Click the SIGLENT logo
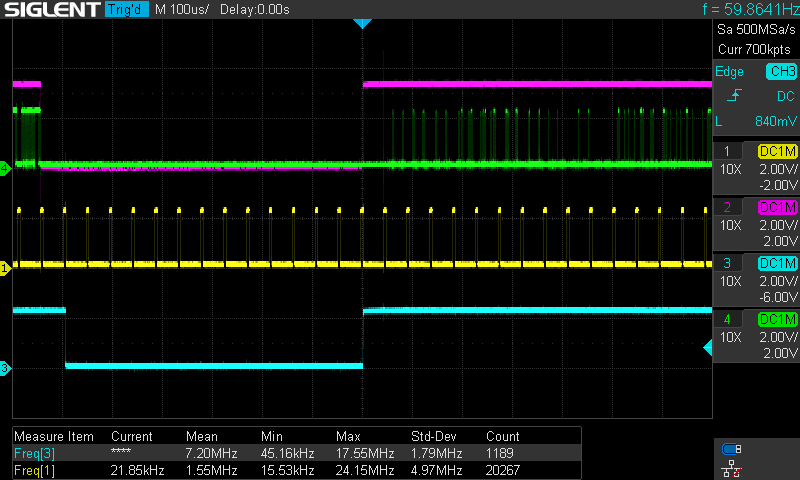 [52, 9]
